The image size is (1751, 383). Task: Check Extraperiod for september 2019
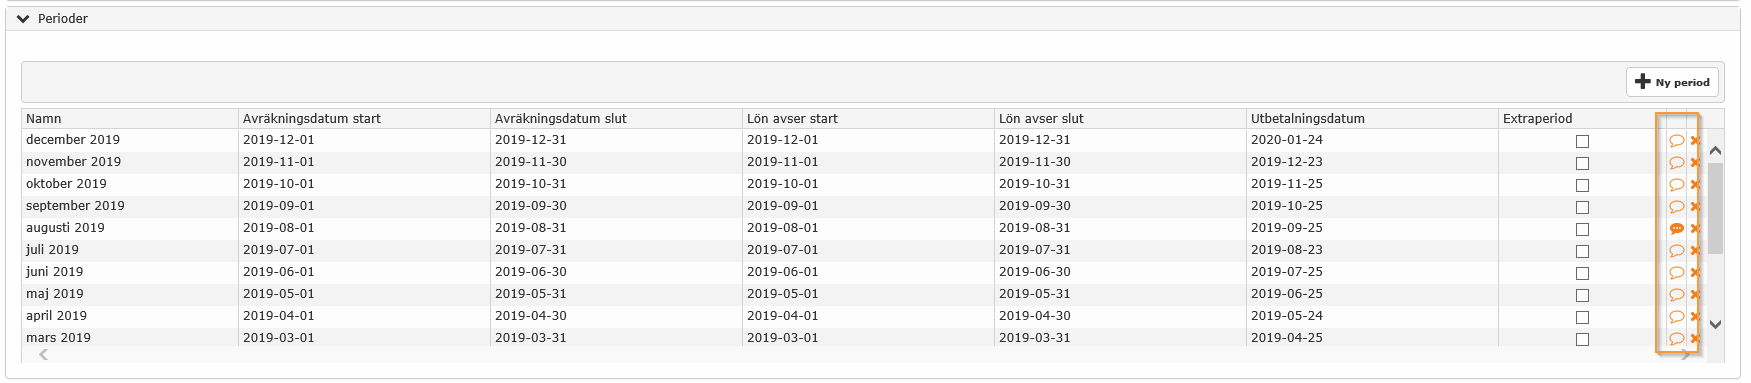pos(1582,207)
